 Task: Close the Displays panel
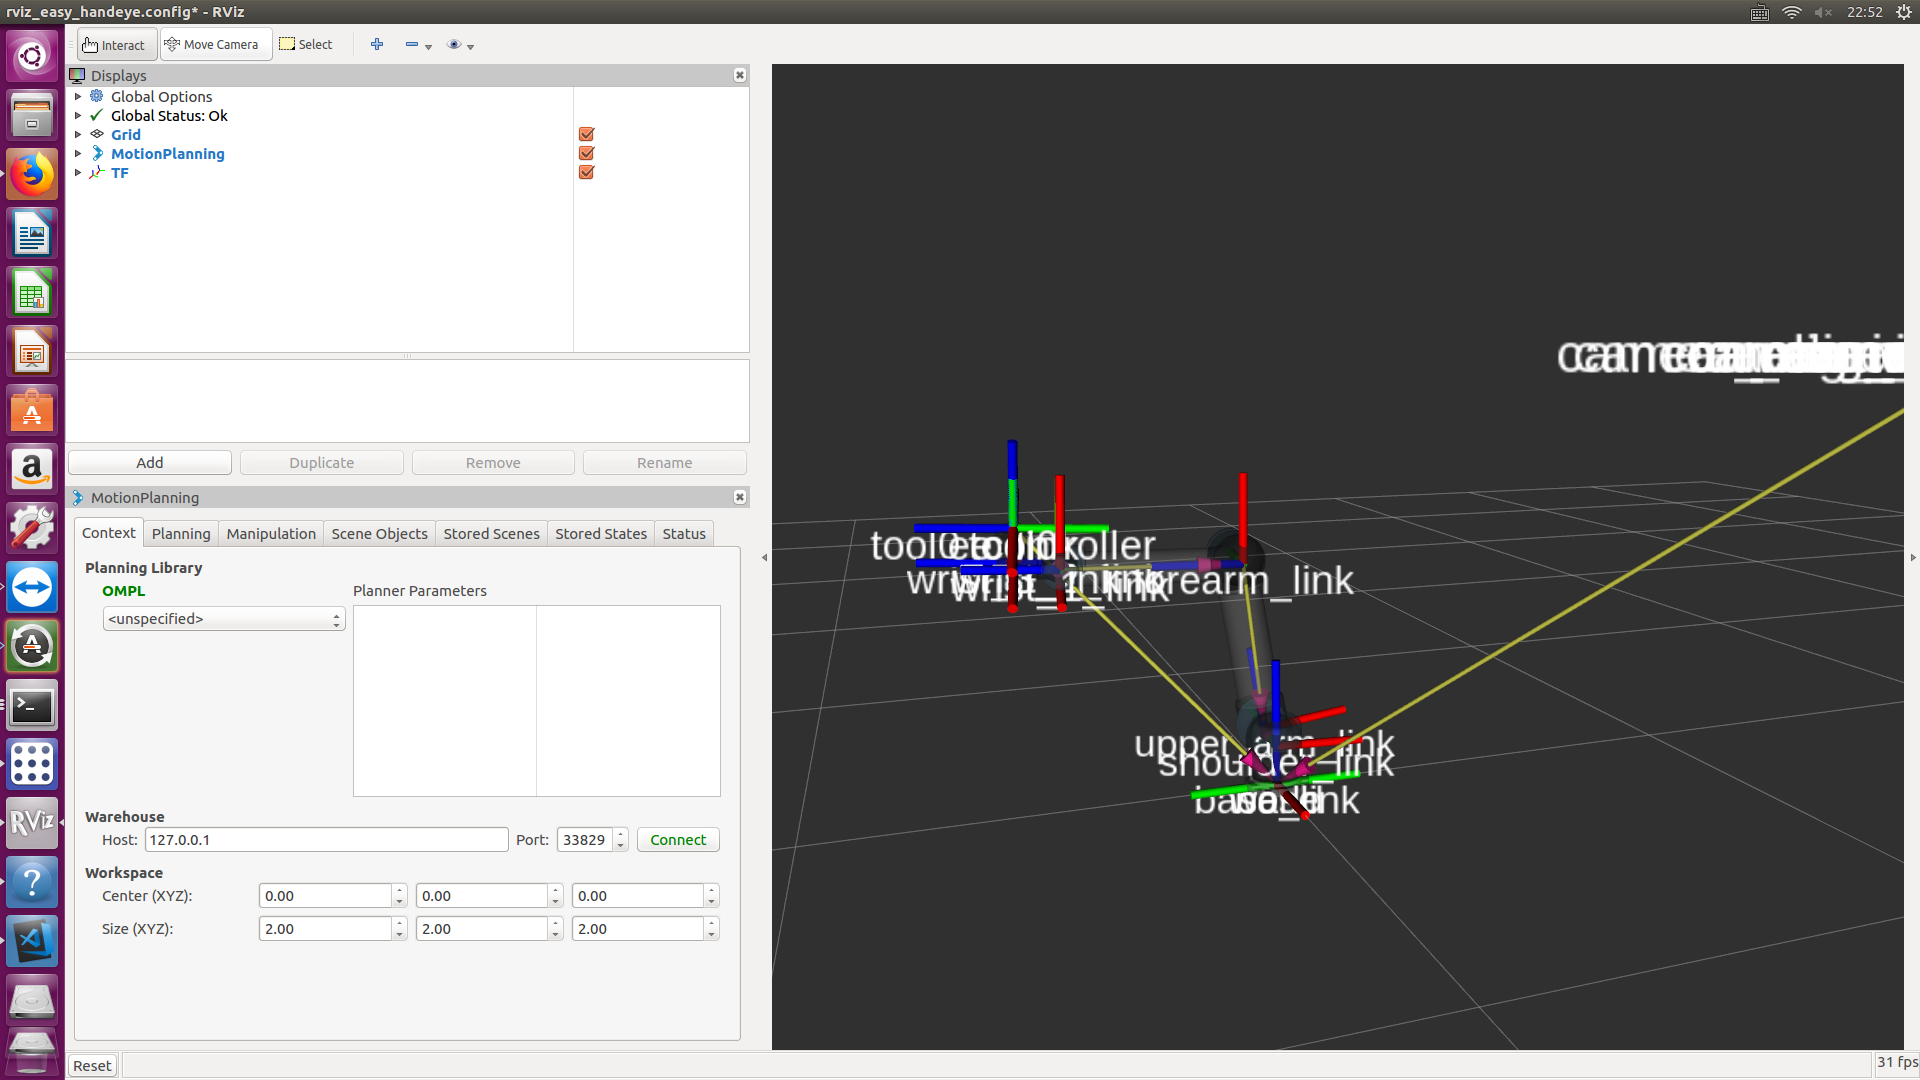coord(740,75)
